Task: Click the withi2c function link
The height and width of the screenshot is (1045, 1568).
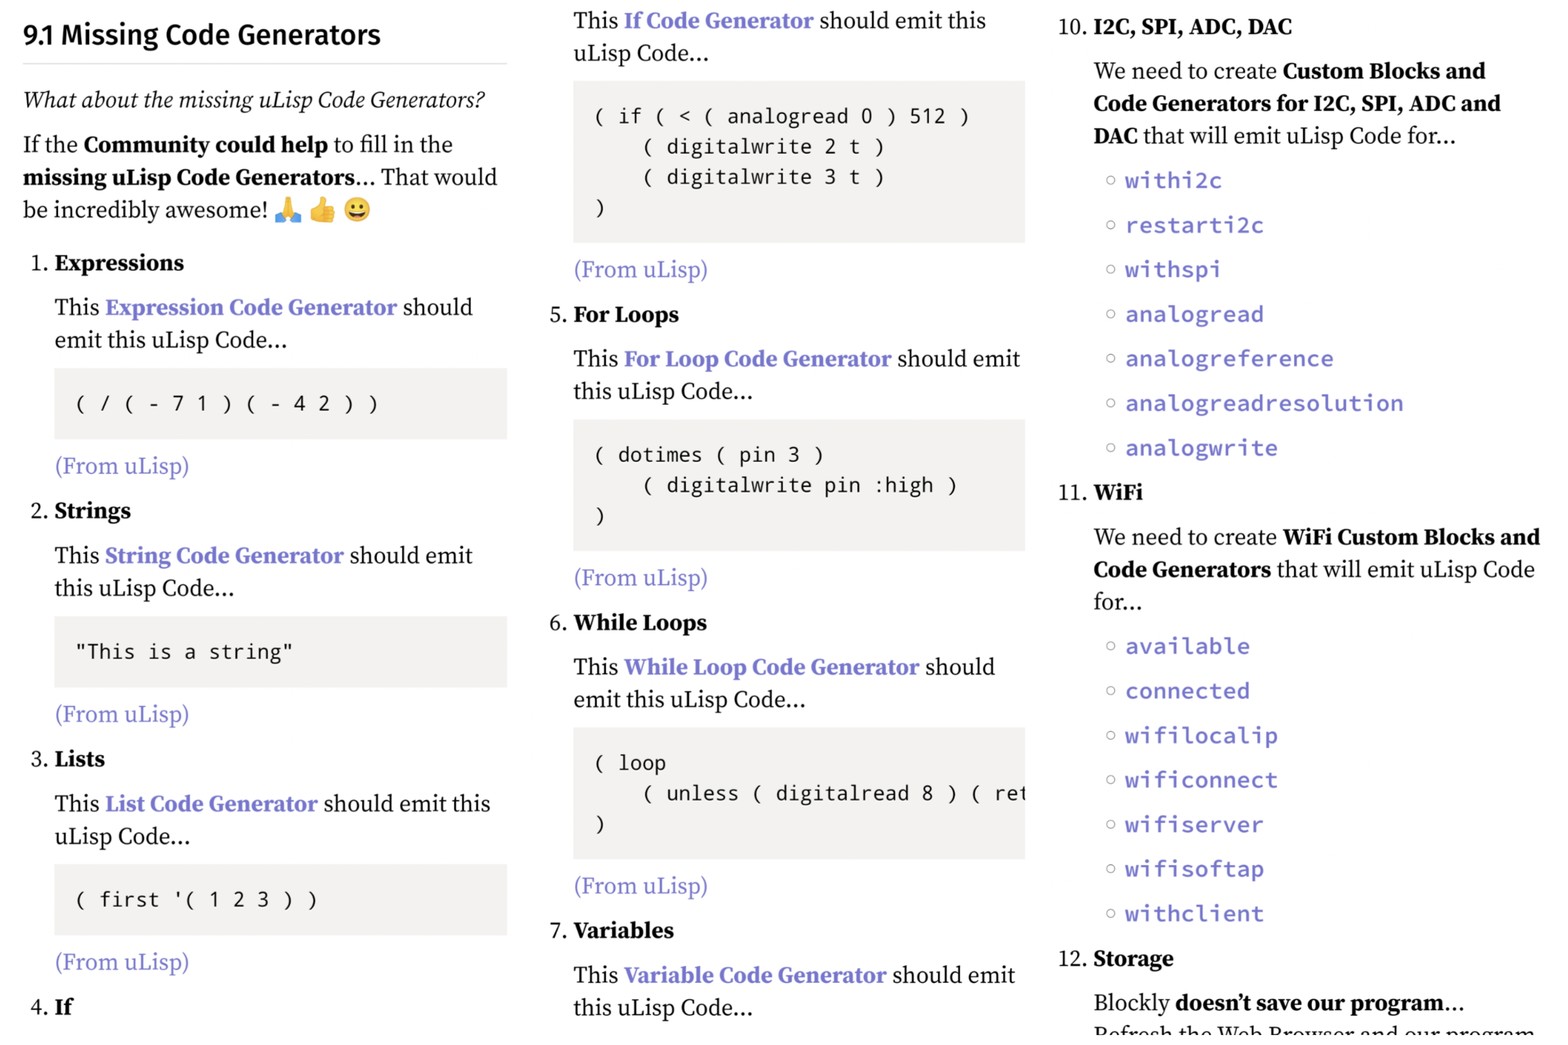Action: (x=1173, y=181)
